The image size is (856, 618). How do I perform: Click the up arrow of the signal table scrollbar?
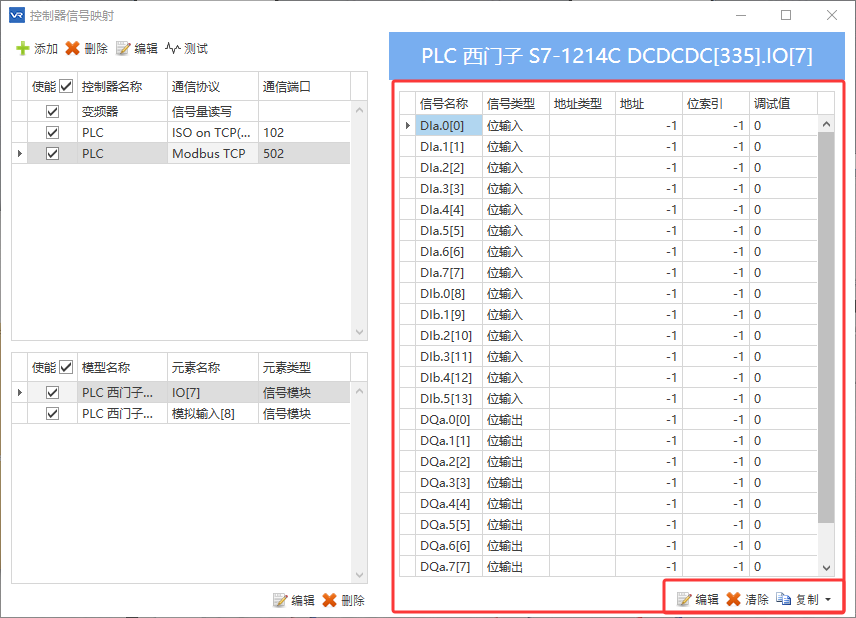pos(827,124)
